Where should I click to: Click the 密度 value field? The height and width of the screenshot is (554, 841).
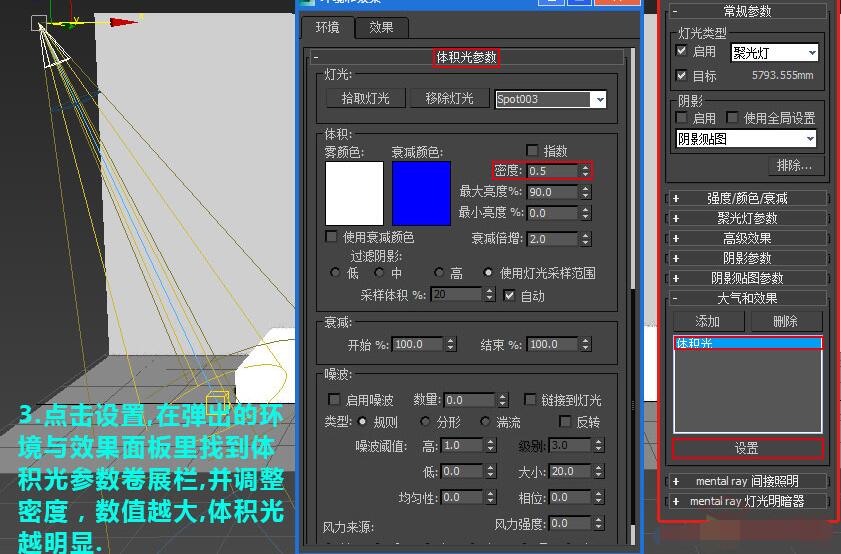pyautogui.click(x=552, y=171)
